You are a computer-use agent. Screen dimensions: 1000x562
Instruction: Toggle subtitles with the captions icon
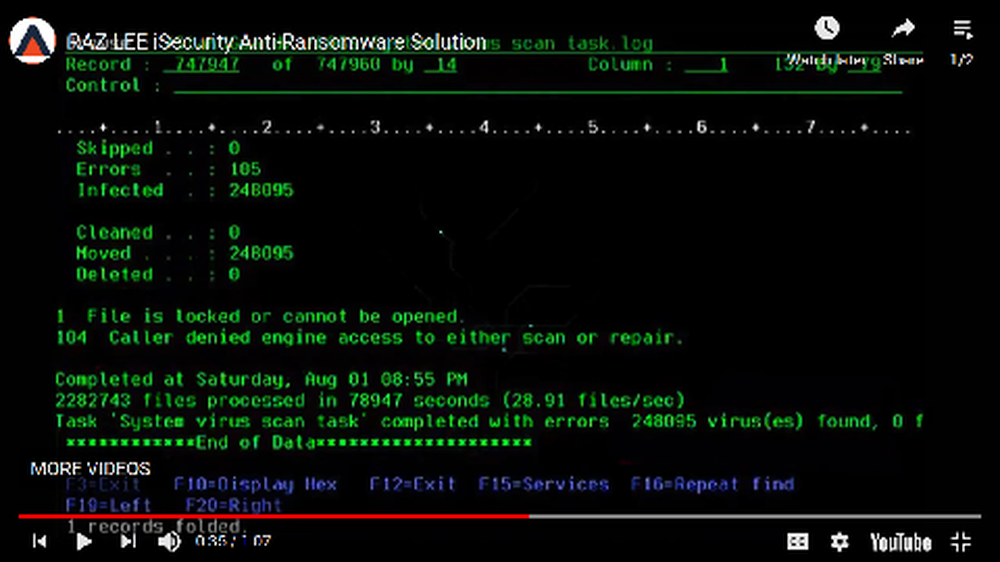pyautogui.click(x=797, y=542)
